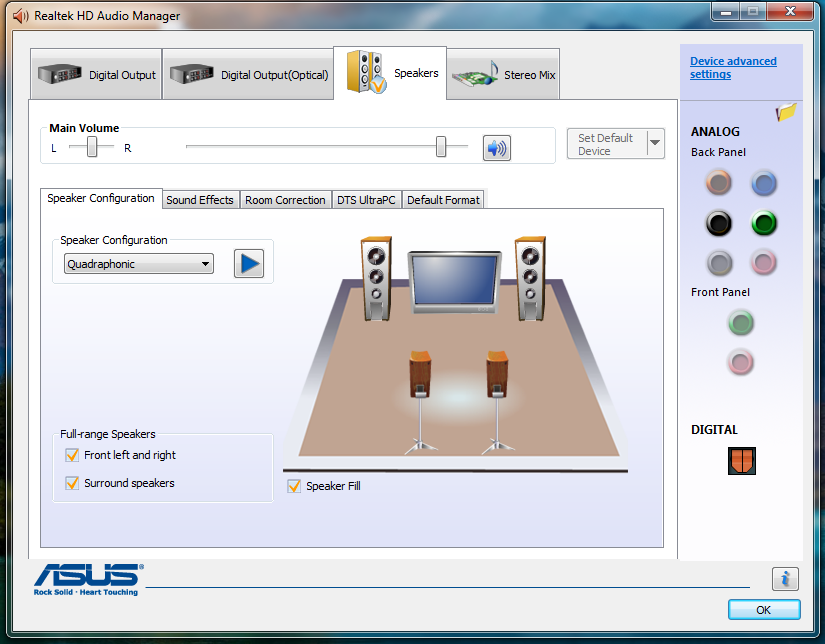Image resolution: width=825 pixels, height=644 pixels.
Task: Click the digital optical connector icon
Action: (x=742, y=461)
